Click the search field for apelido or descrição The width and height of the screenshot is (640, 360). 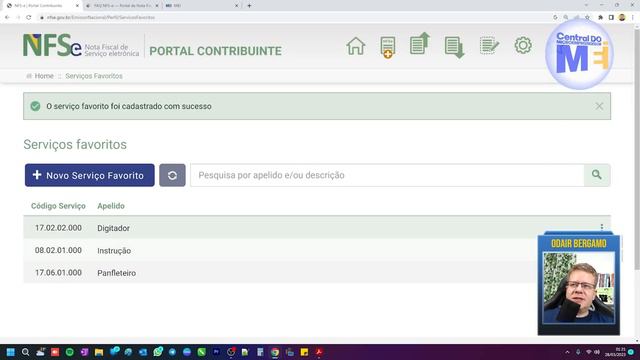click(x=387, y=175)
